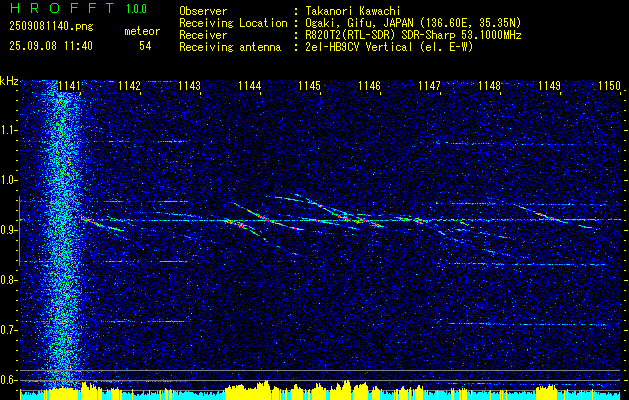Screen dimensions: 629x400
Task: Click time marker 1148
Action: click(489, 85)
